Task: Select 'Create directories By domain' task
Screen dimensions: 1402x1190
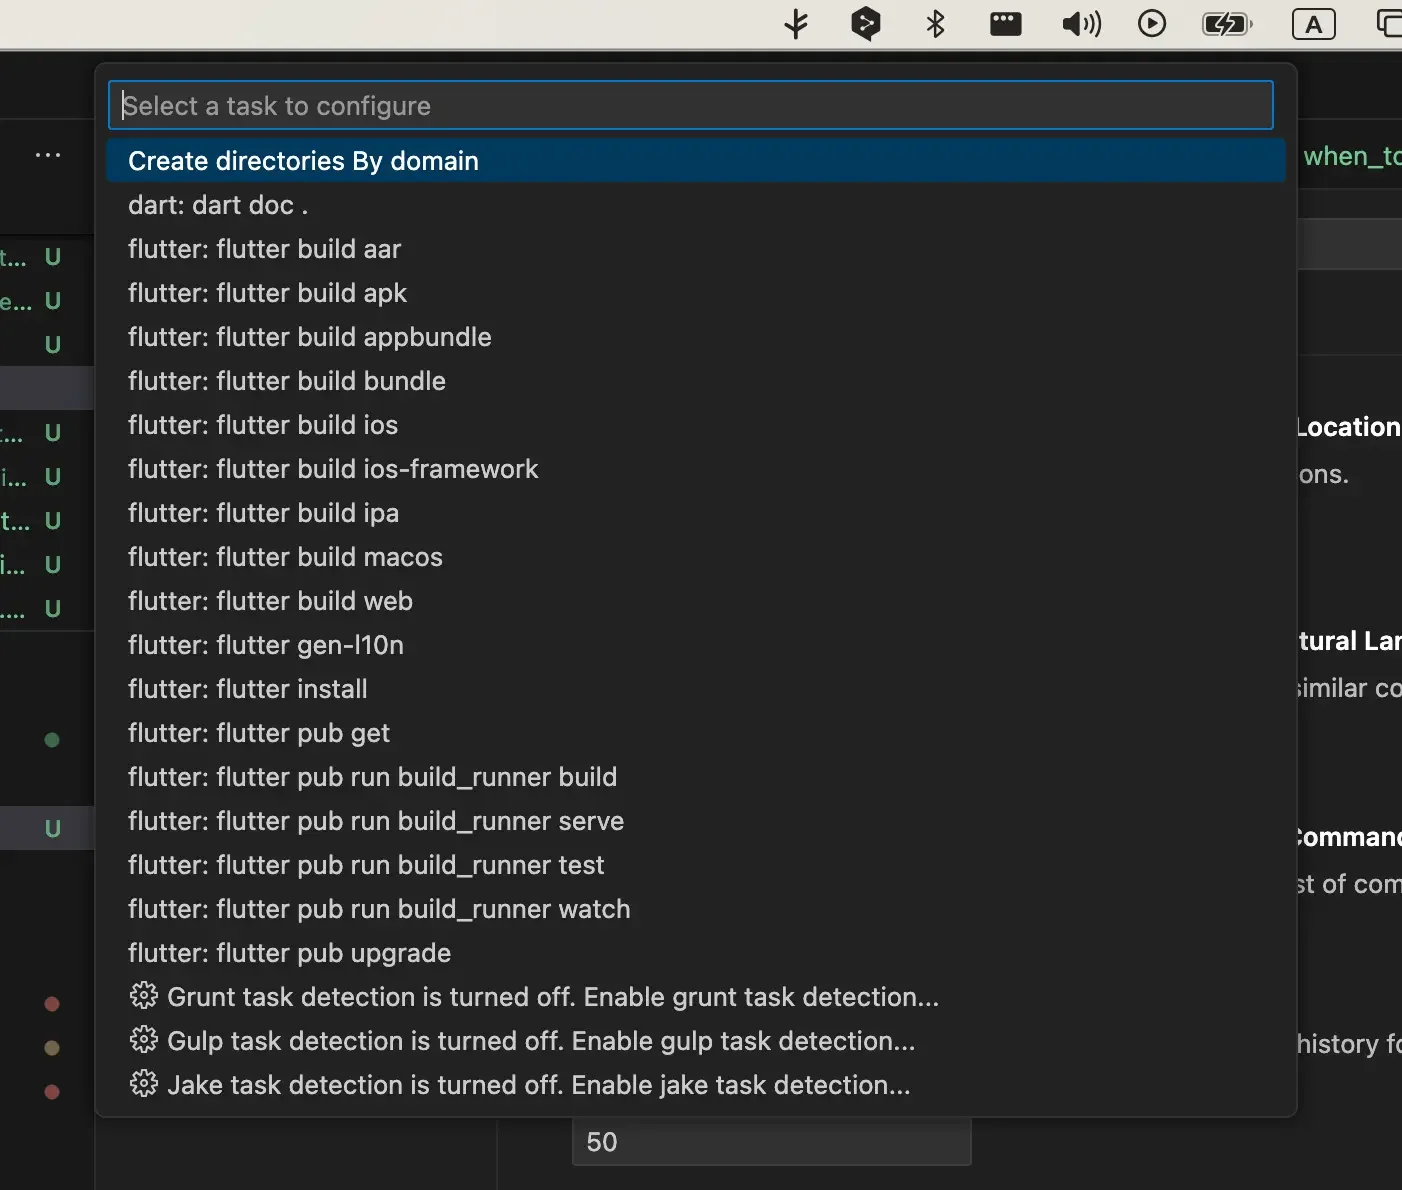Action: coord(696,161)
